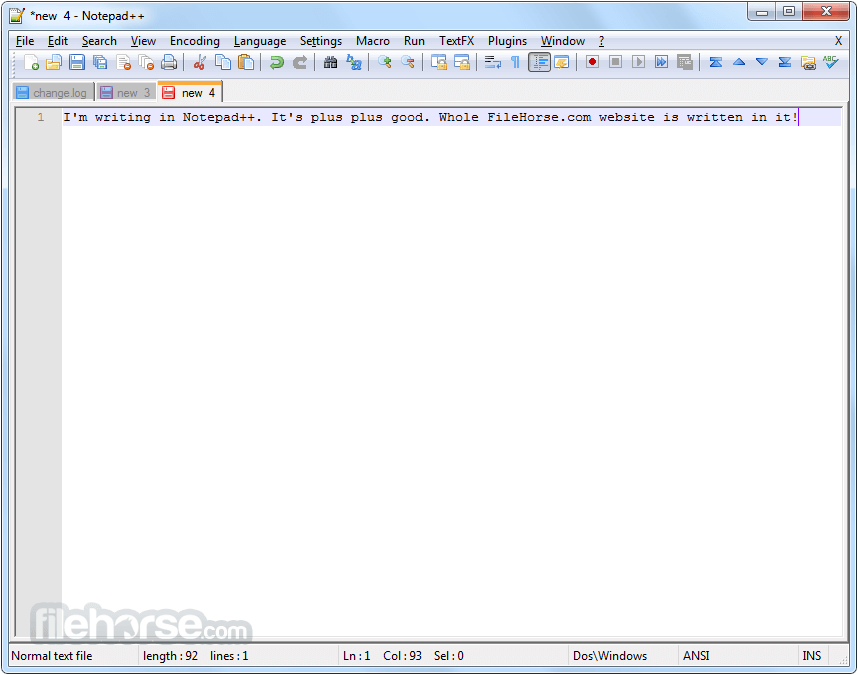Close document with menu bar X
Viewport: 858px width, 675px height.
click(x=838, y=41)
